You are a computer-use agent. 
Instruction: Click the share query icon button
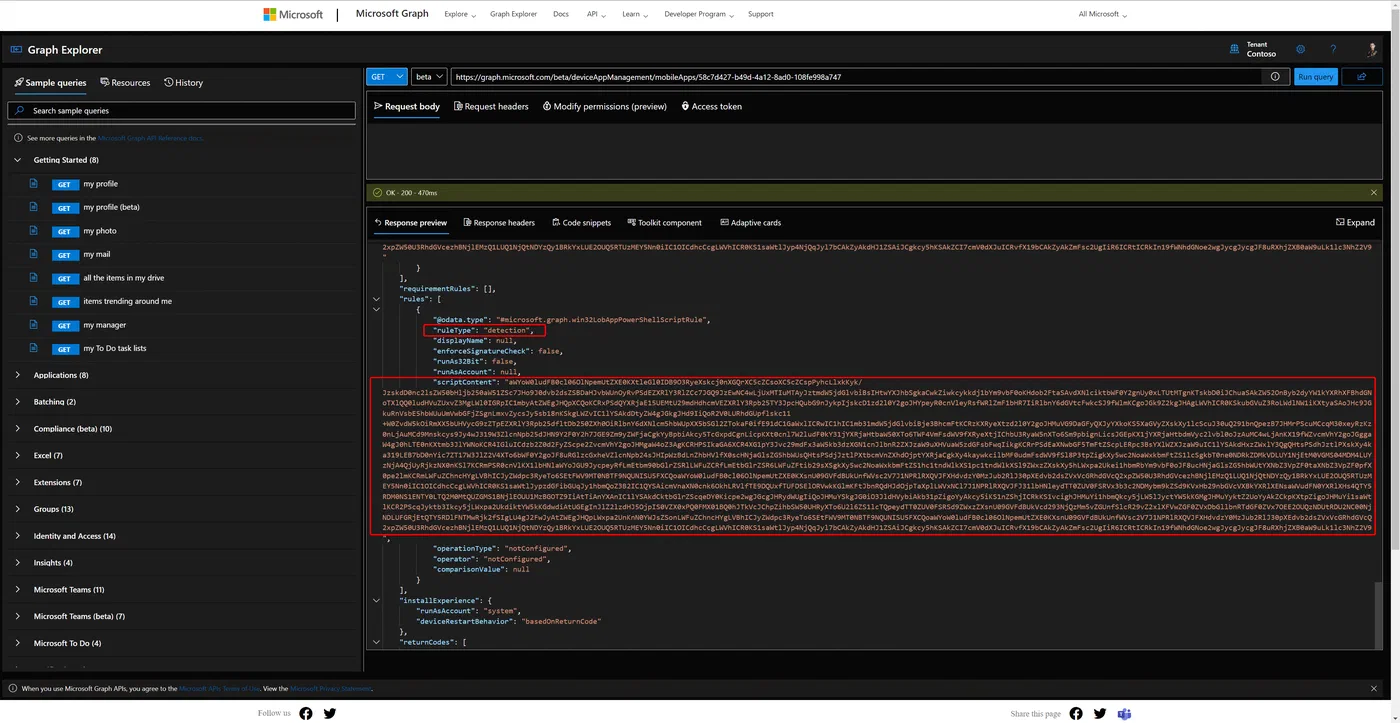click(1361, 76)
